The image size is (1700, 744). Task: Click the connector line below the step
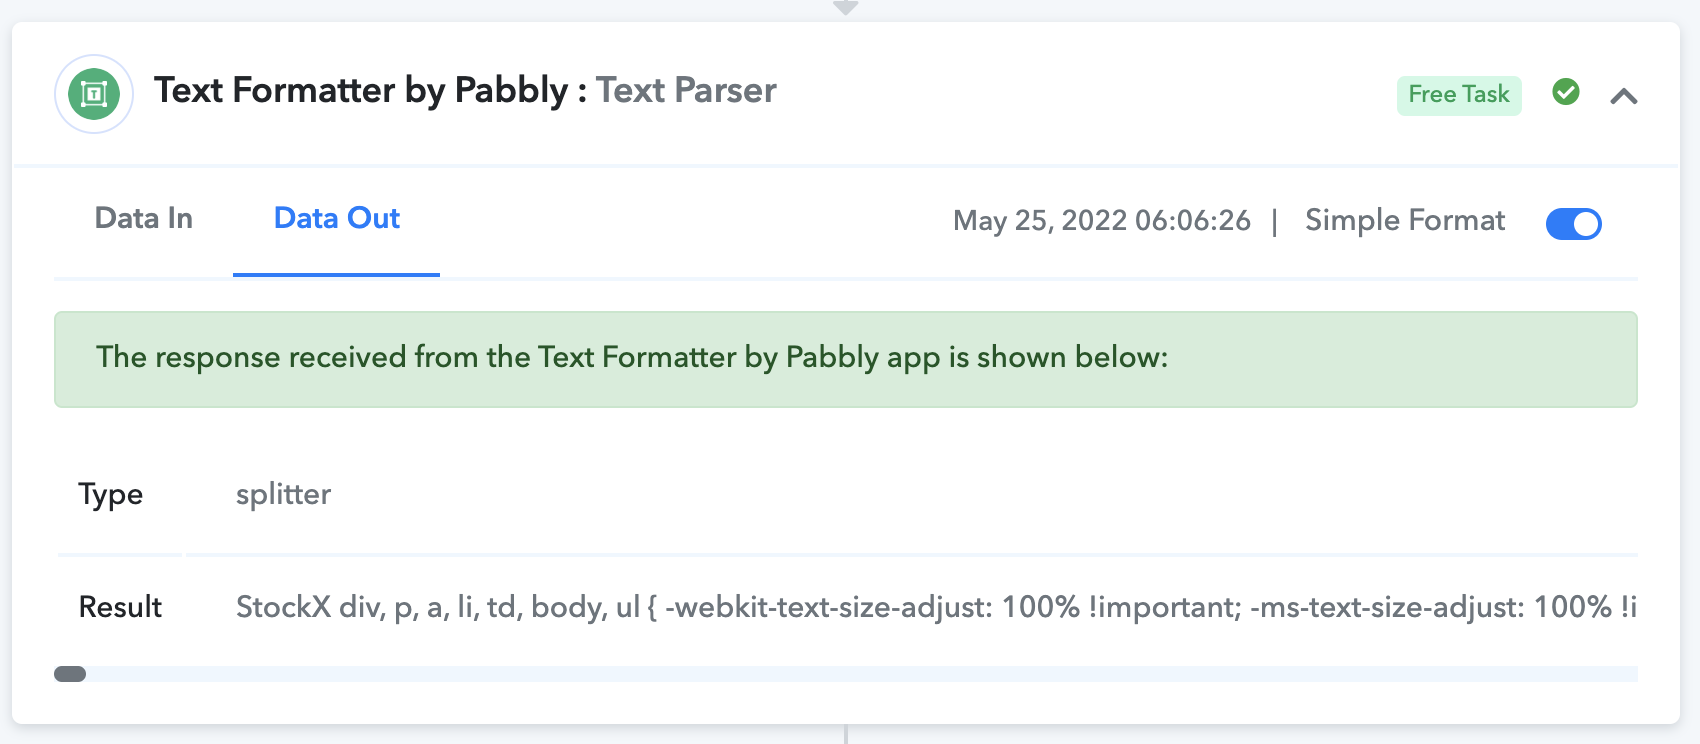click(x=846, y=734)
